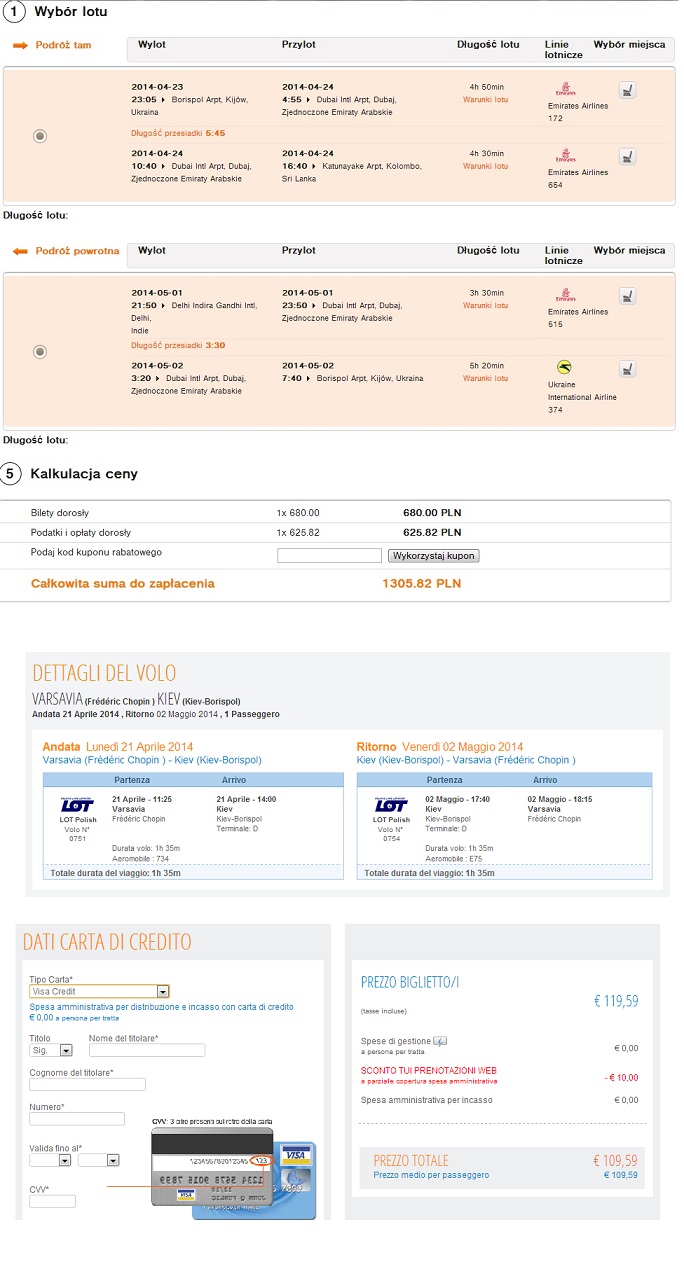Open the Tipo Carta dropdown

pyautogui.click(x=99, y=991)
